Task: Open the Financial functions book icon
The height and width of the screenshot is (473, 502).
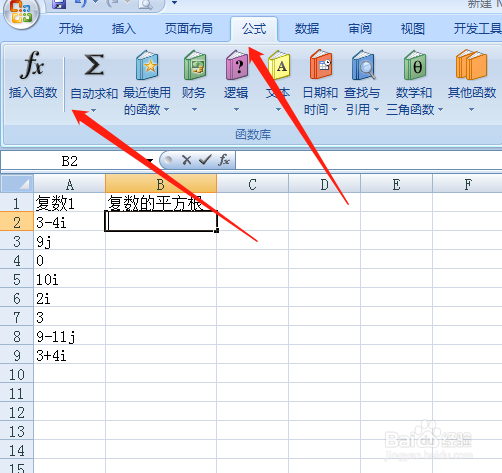Action: (195, 65)
